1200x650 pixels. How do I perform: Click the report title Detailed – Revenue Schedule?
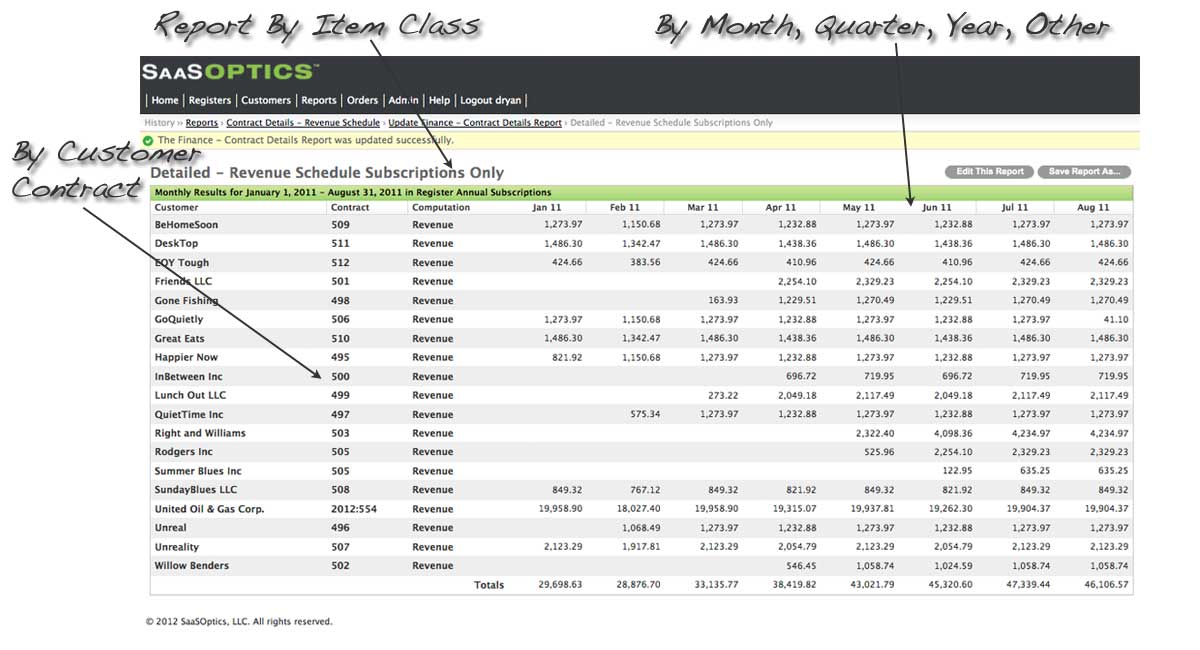tap(328, 173)
